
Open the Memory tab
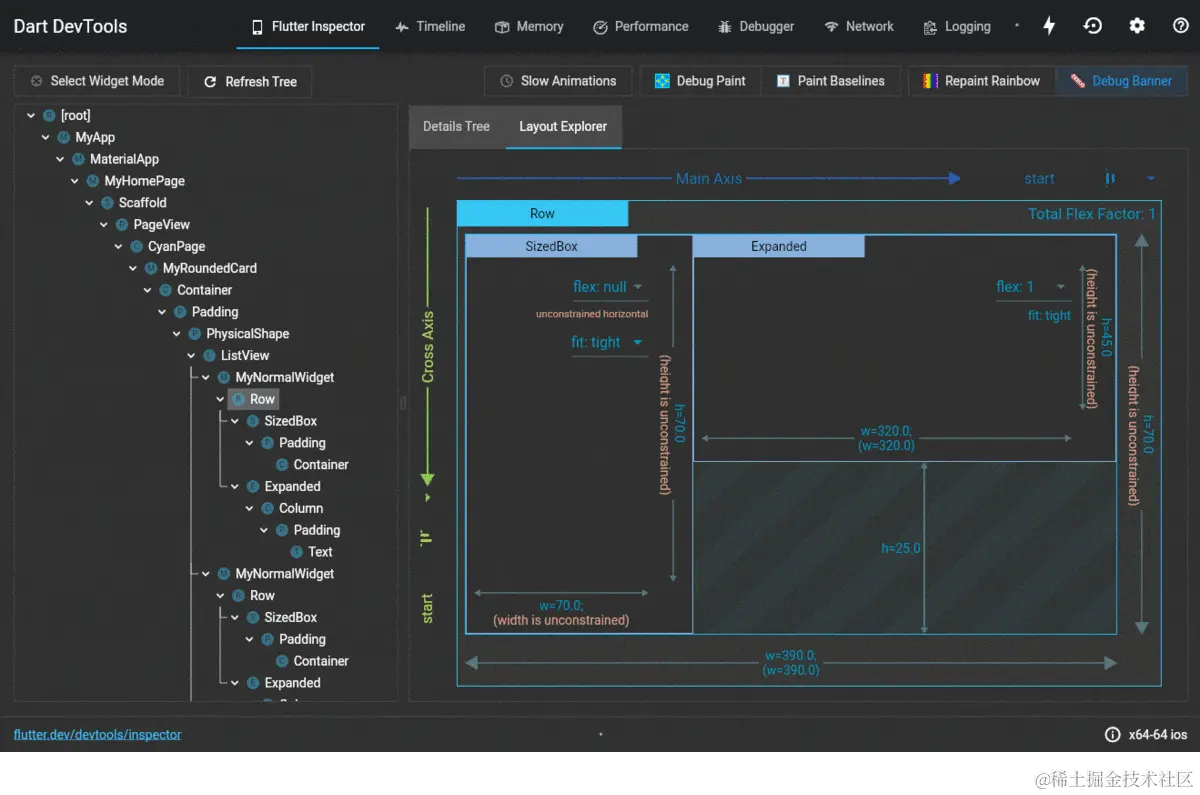[529, 27]
